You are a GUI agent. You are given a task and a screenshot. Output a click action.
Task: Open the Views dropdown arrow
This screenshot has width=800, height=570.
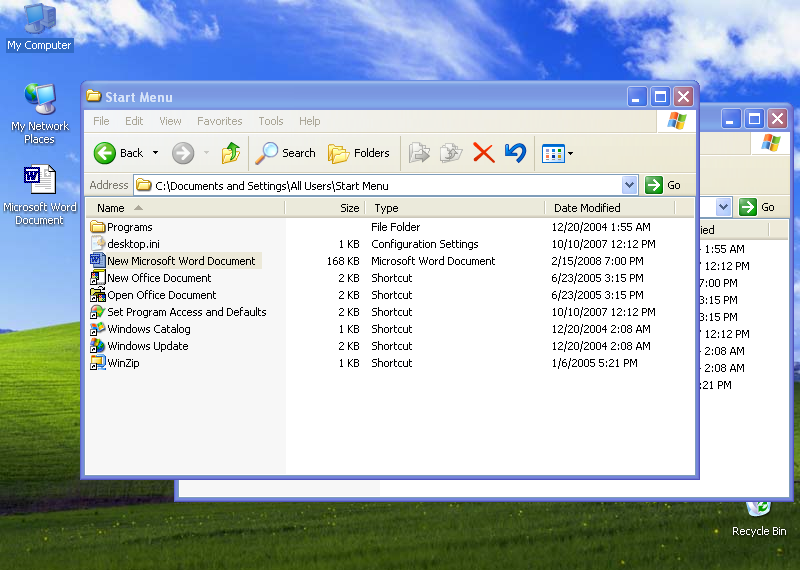pyautogui.click(x=570, y=153)
